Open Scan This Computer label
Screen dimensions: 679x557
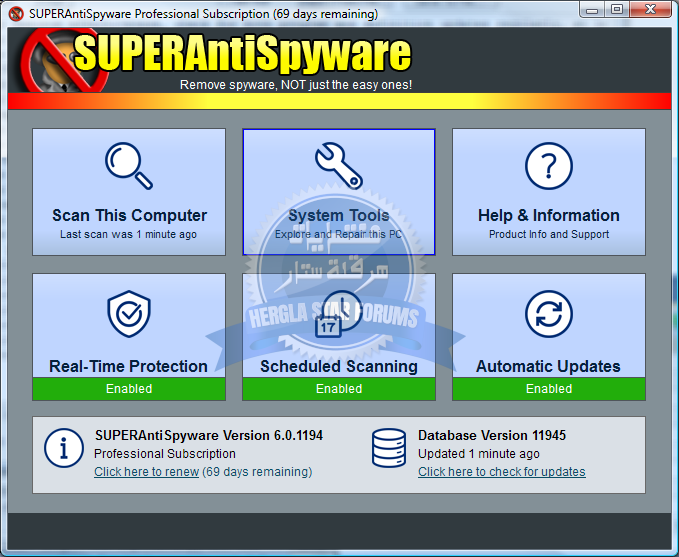[x=129, y=215]
